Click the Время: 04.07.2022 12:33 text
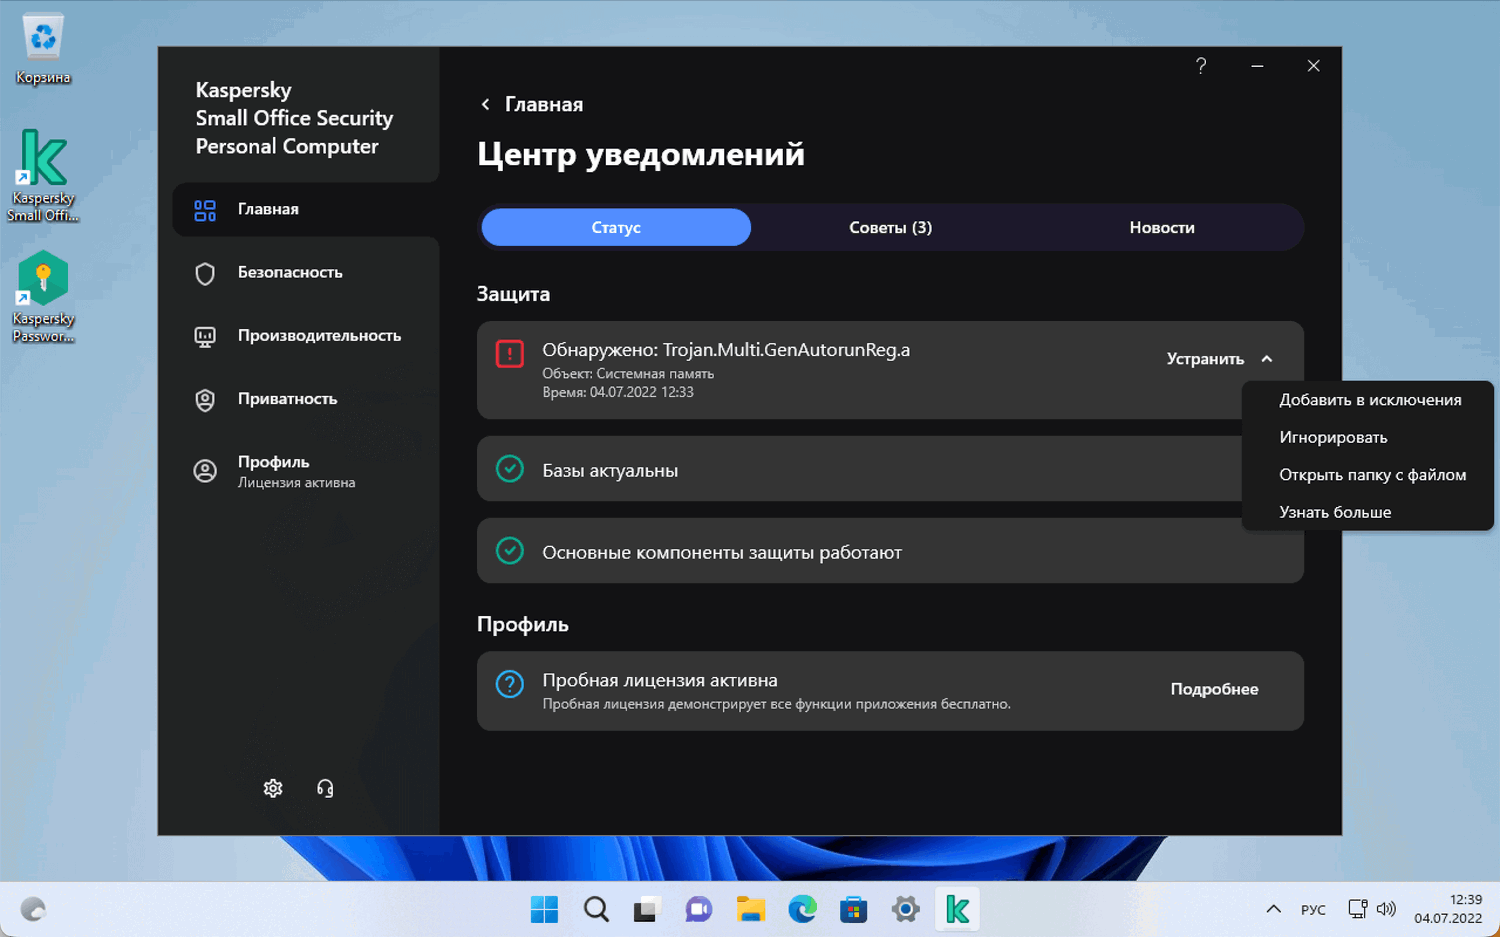The width and height of the screenshot is (1500, 937). (x=618, y=392)
